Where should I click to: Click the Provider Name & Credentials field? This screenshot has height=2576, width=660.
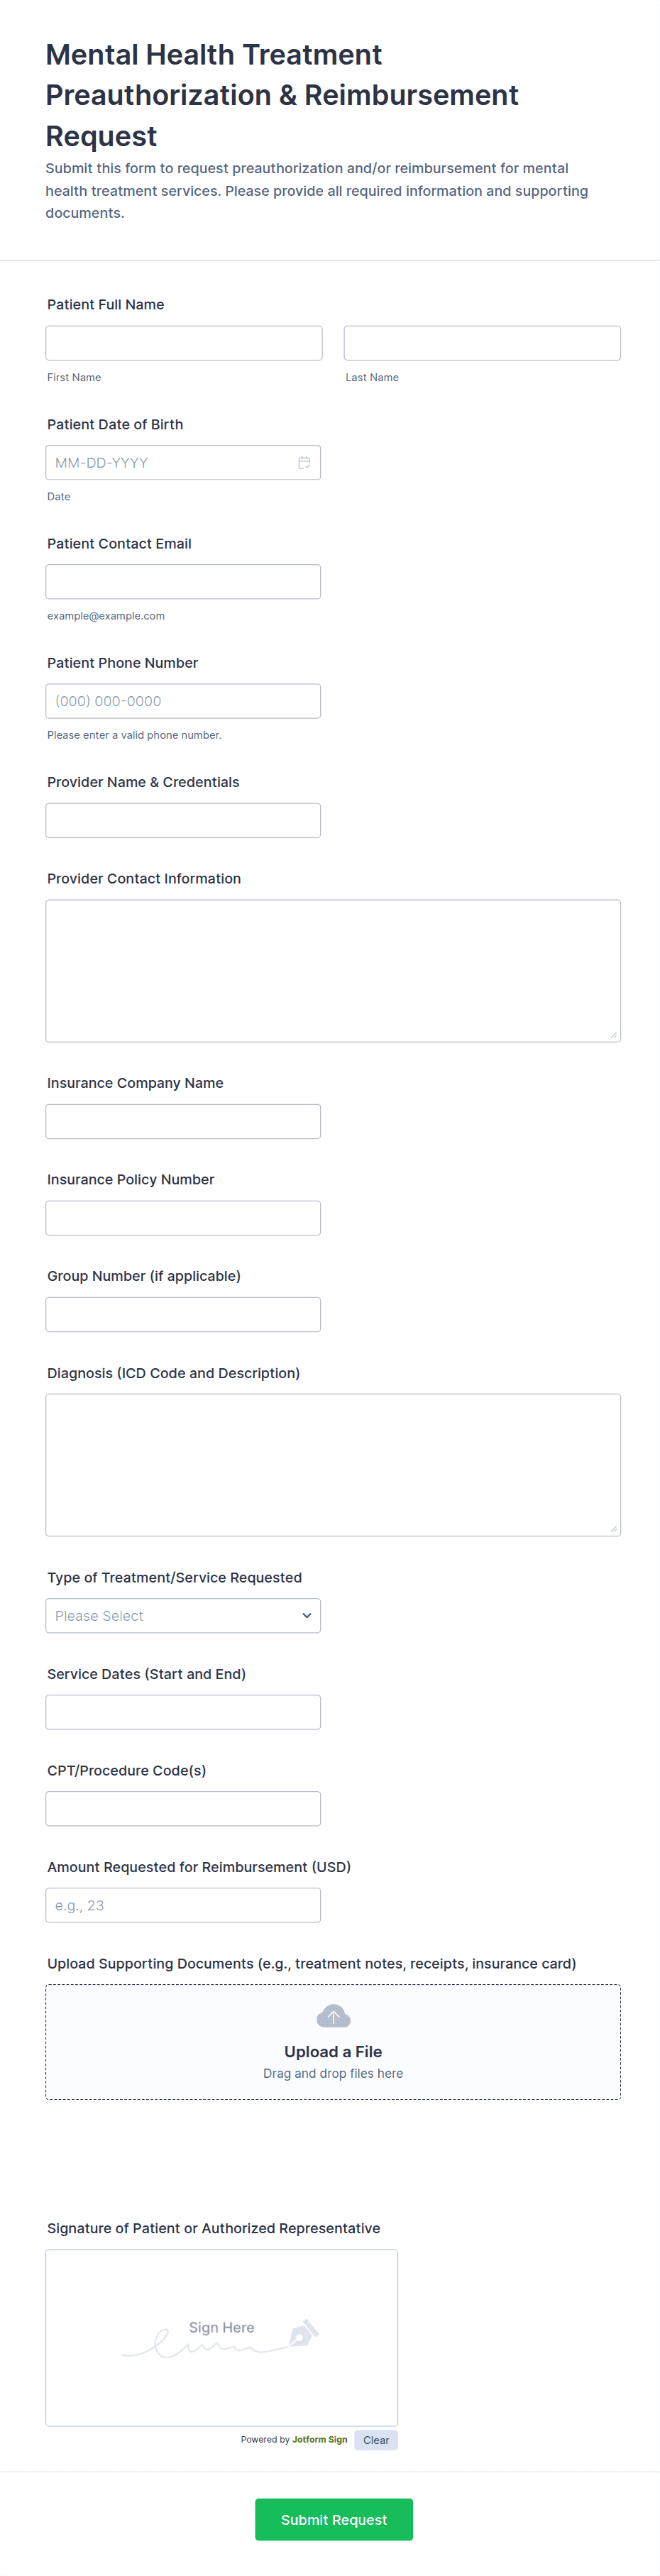183,820
